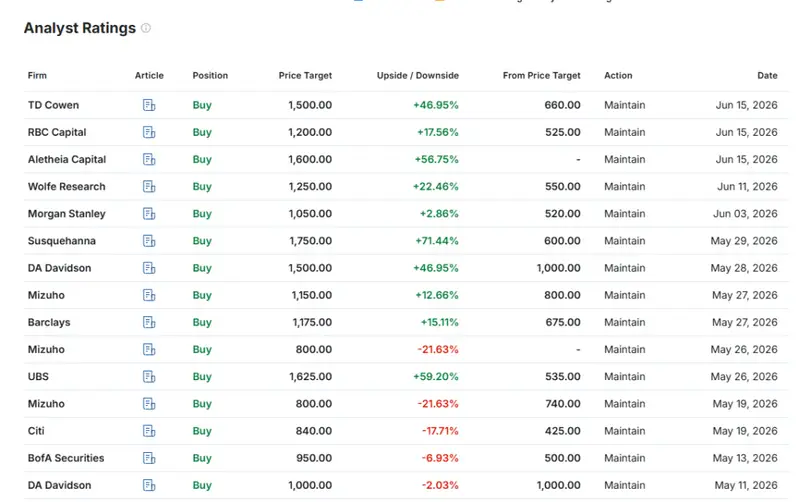The image size is (799, 502).
Task: Click the Buy position for UBS
Action: [202, 377]
